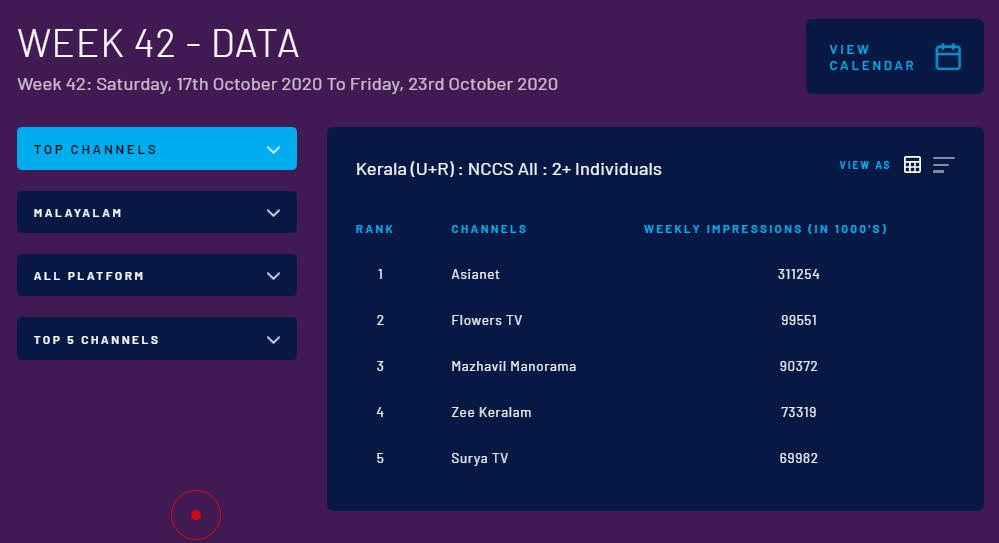Click the Channels column header
This screenshot has height=543, width=999.
pyautogui.click(x=488, y=229)
